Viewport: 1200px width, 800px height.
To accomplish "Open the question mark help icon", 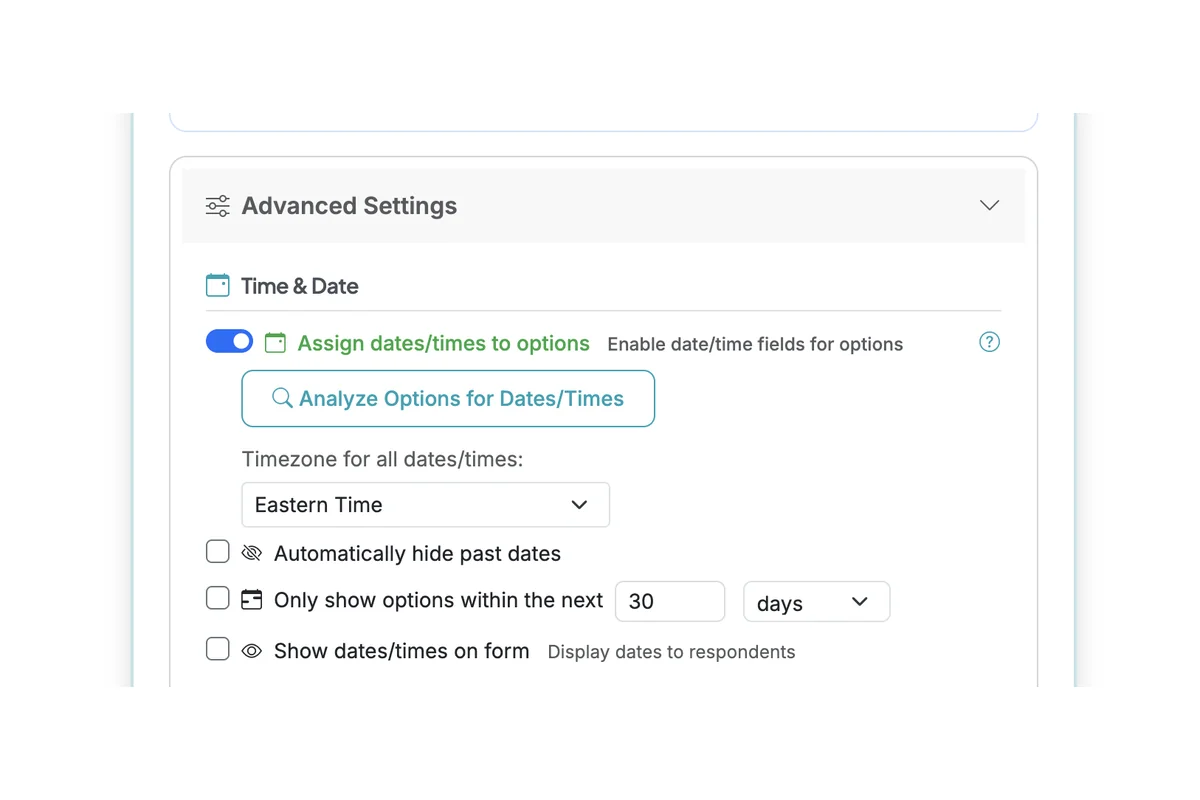I will [x=989, y=342].
